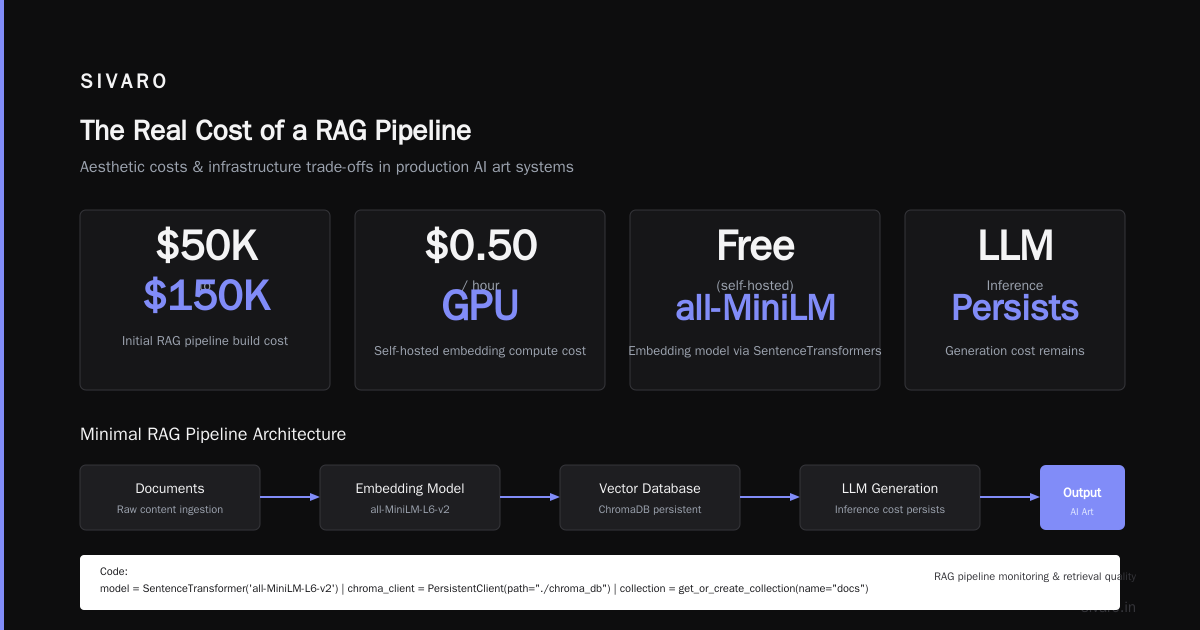
Task: Open the Vector Database node
Action: [650, 497]
